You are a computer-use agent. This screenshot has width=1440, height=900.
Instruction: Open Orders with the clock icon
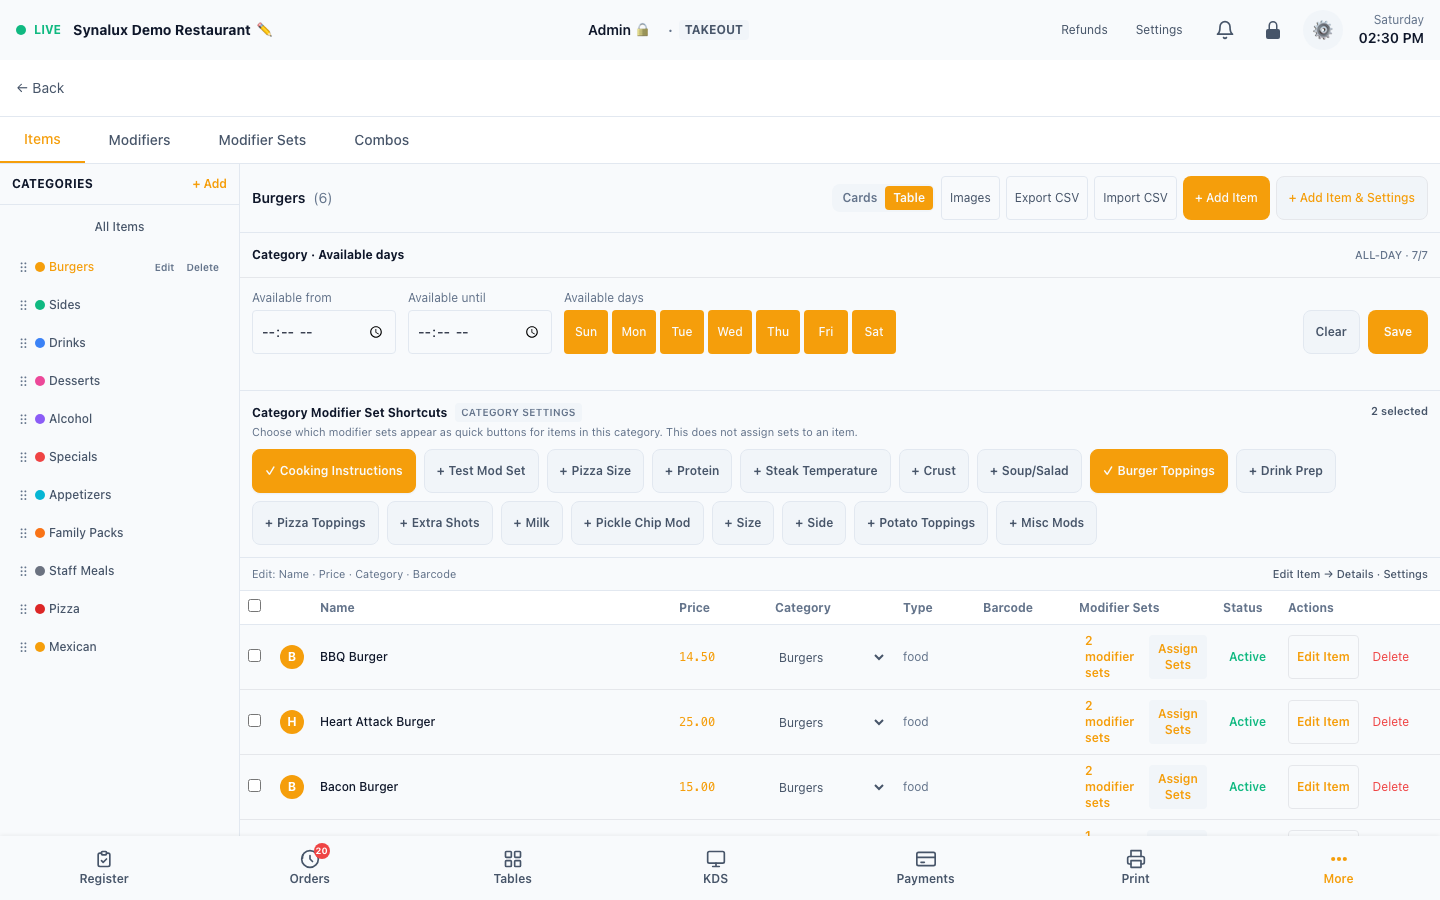(x=310, y=859)
